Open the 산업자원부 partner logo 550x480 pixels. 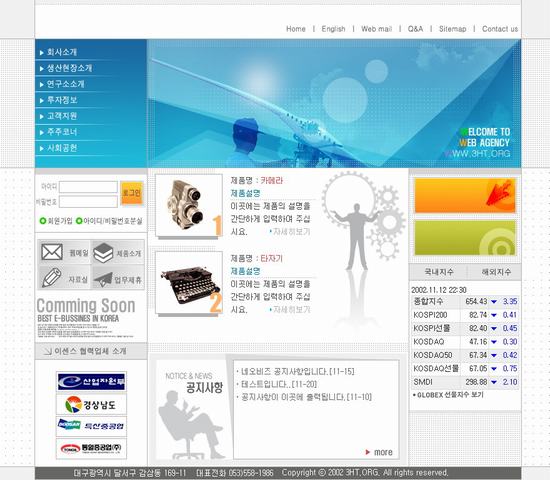pos(91,382)
